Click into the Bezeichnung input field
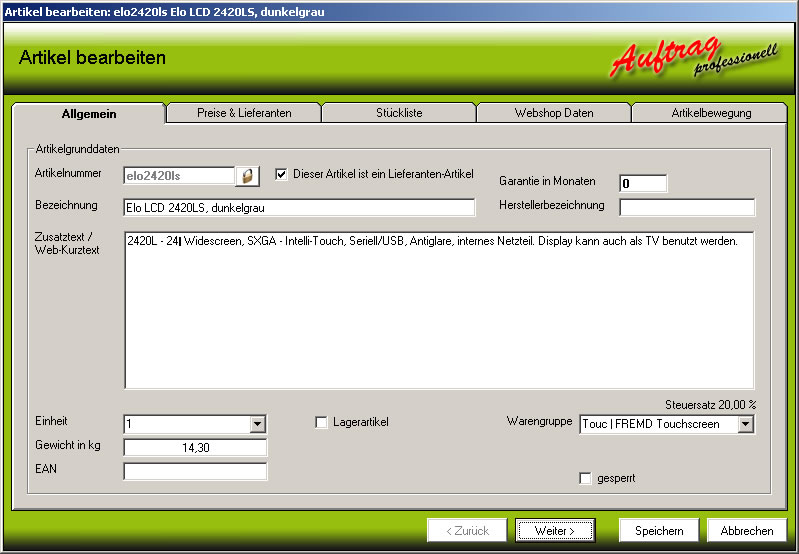This screenshot has height=554, width=799. coord(299,207)
